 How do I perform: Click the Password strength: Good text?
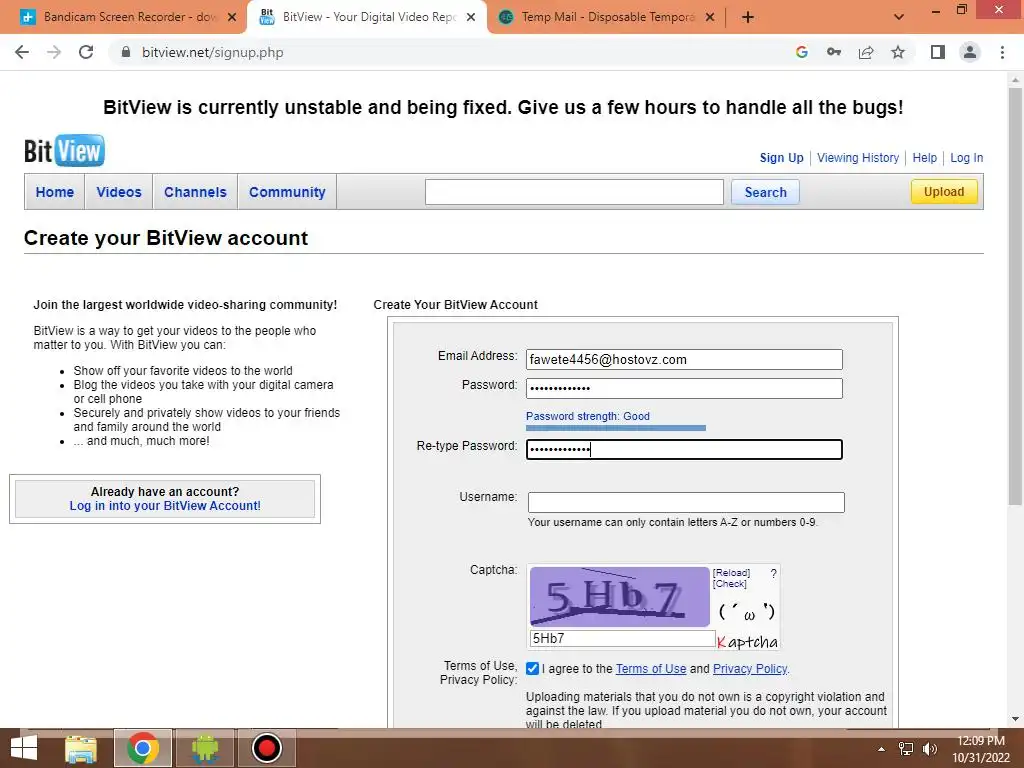pos(588,416)
